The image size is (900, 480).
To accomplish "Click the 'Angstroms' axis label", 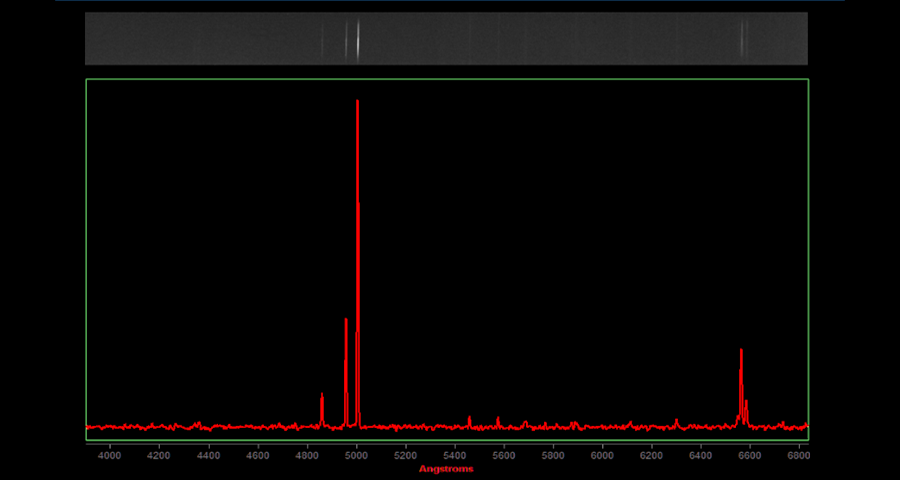I will [446, 469].
